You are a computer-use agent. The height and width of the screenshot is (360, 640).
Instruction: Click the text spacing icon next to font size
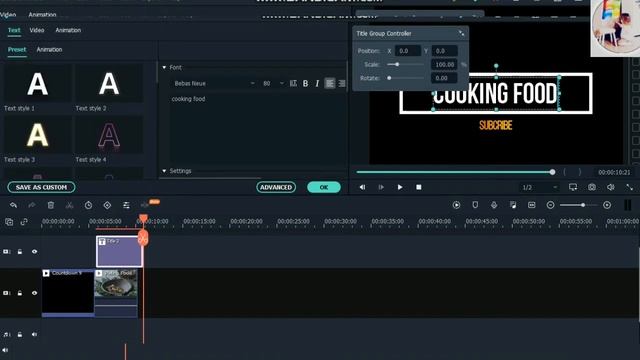tap(293, 83)
